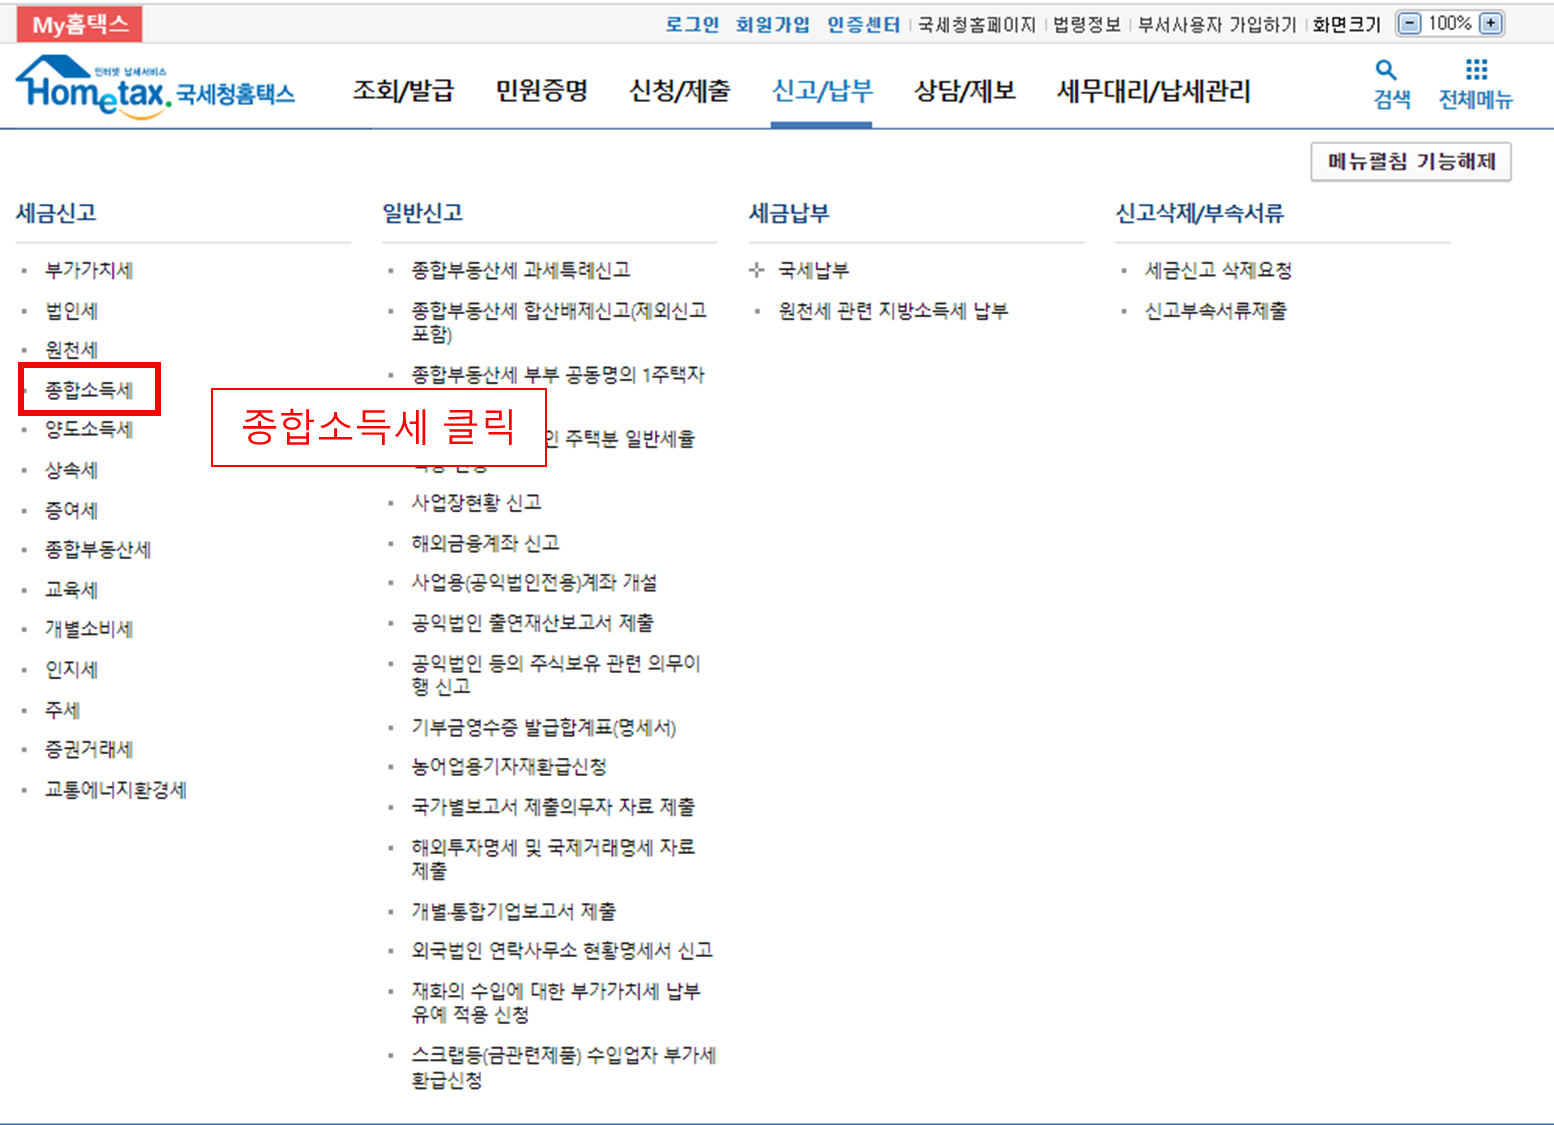Disable menu expansion via 메뉴펼침 기능해제
The image size is (1554, 1125).
click(x=1410, y=161)
